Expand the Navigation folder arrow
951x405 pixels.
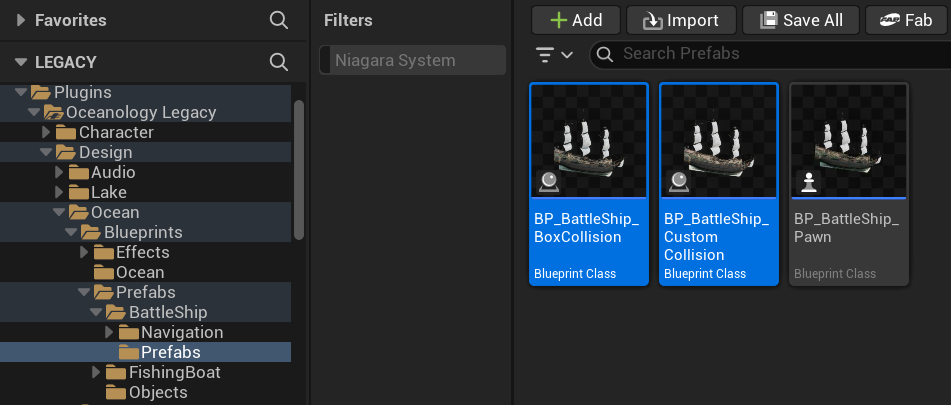click(109, 332)
